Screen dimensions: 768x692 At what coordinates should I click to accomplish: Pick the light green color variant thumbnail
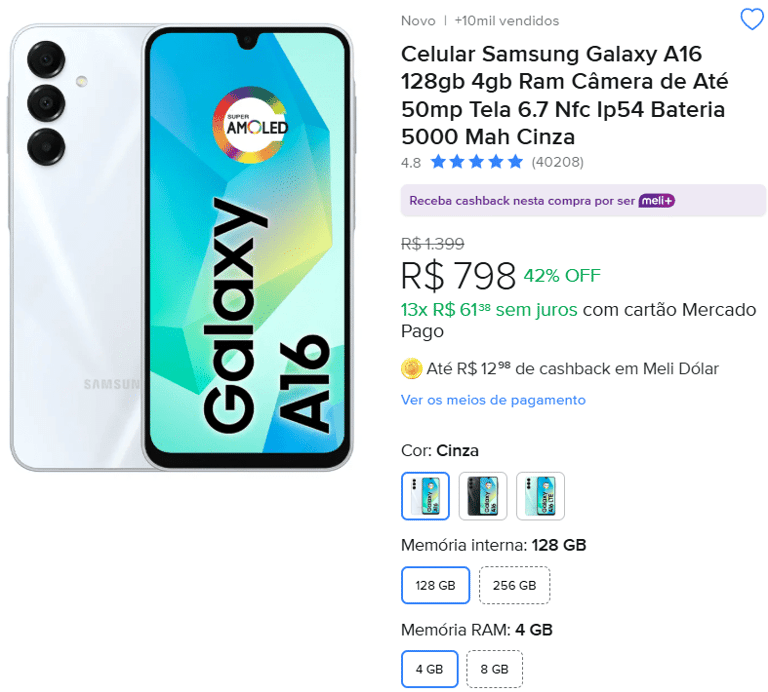pyautogui.click(x=540, y=496)
